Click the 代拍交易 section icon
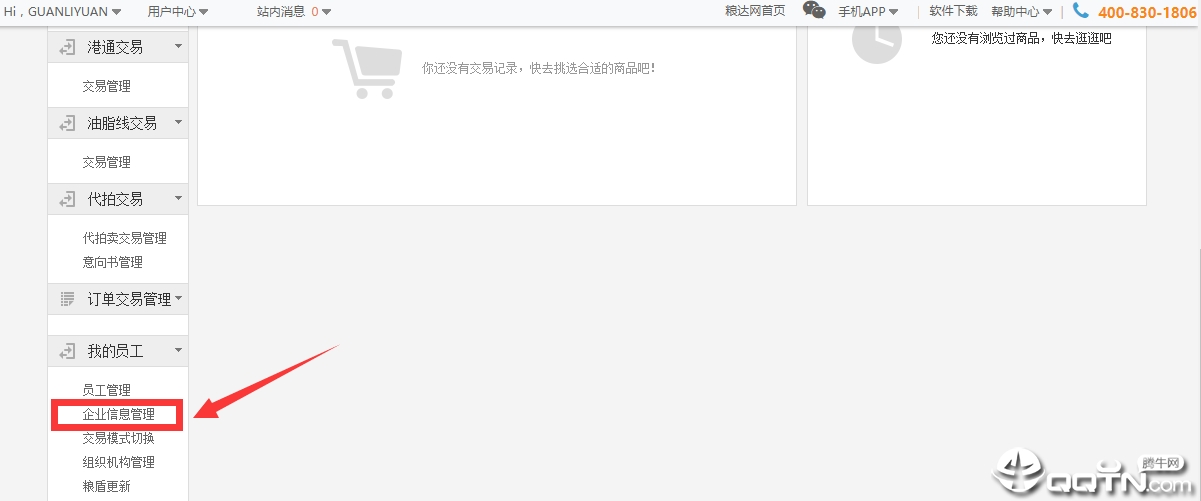 (67, 199)
